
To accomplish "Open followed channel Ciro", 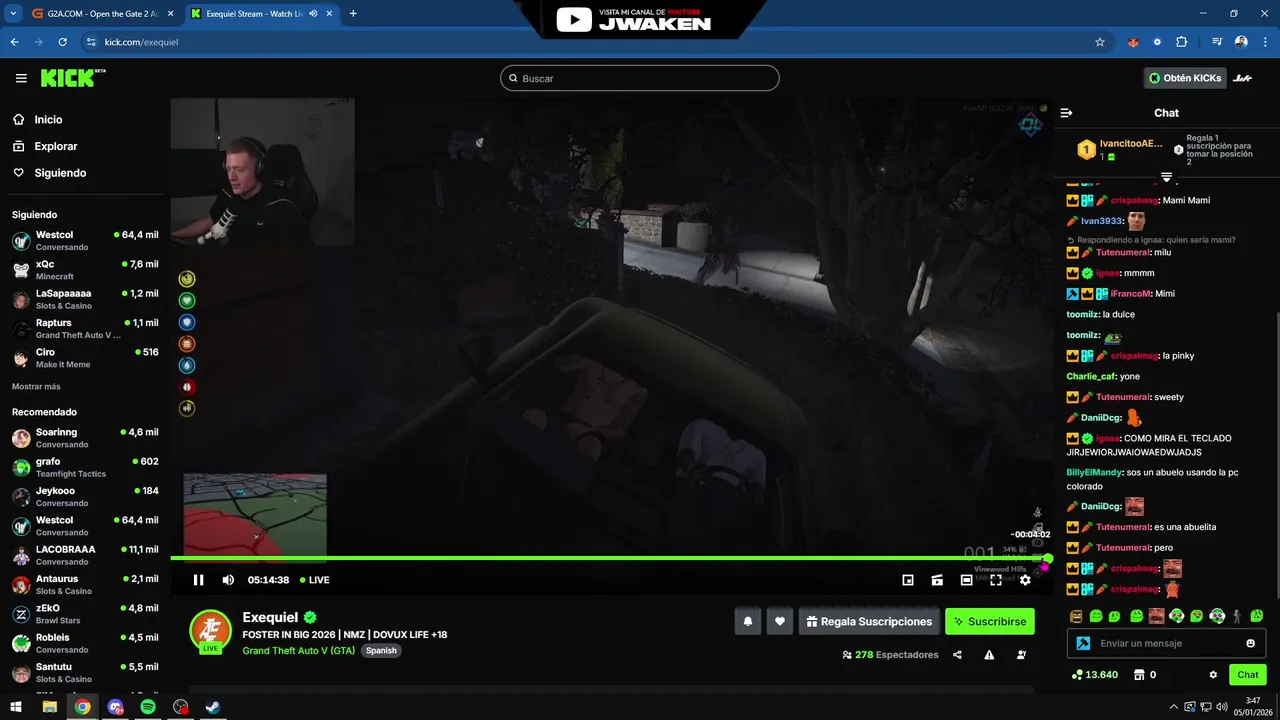I will [85, 358].
